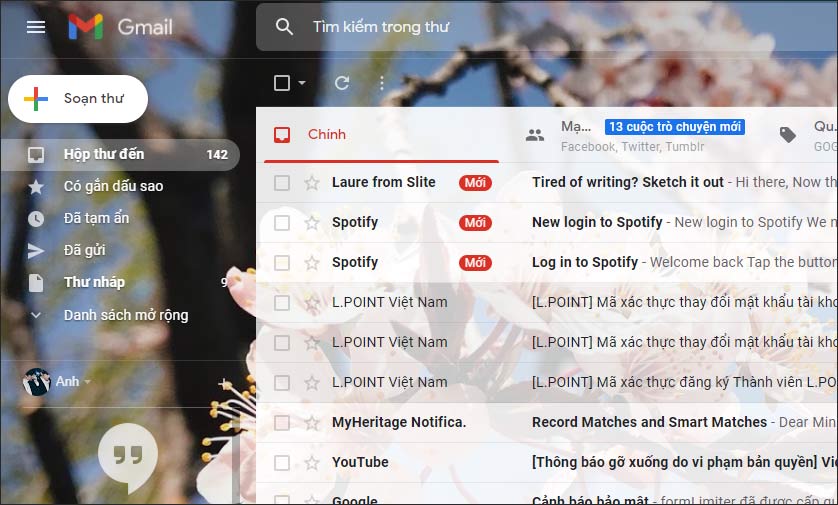Open the New login to Spotify email

pyautogui.click(x=597, y=223)
